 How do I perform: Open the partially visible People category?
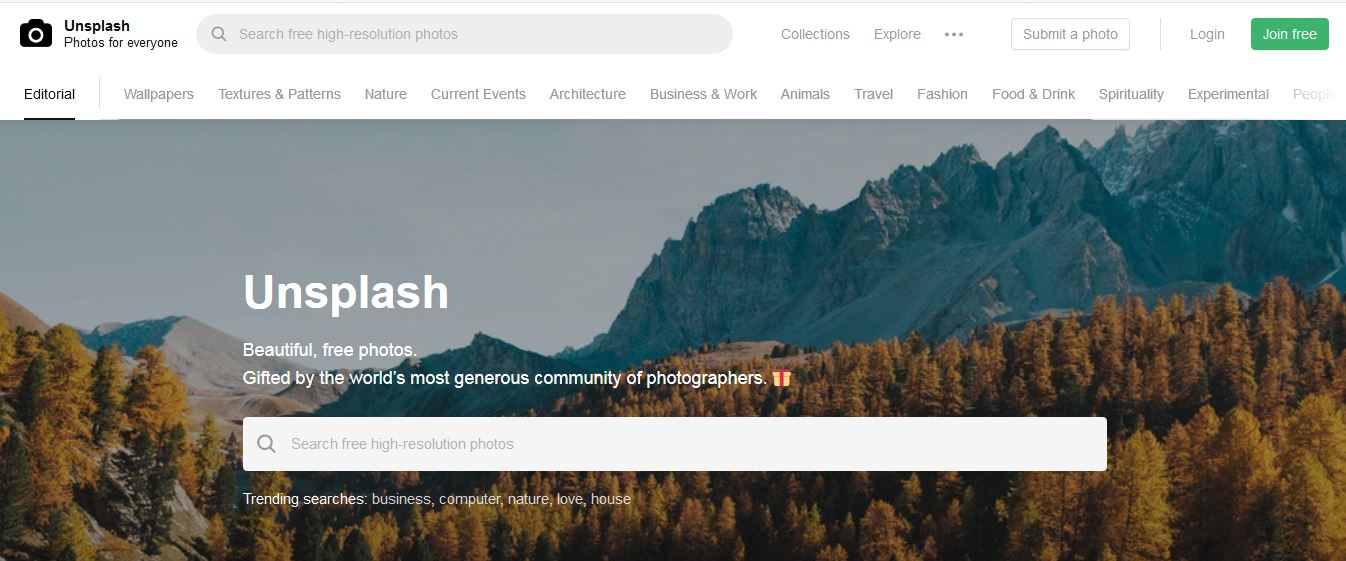point(1314,94)
